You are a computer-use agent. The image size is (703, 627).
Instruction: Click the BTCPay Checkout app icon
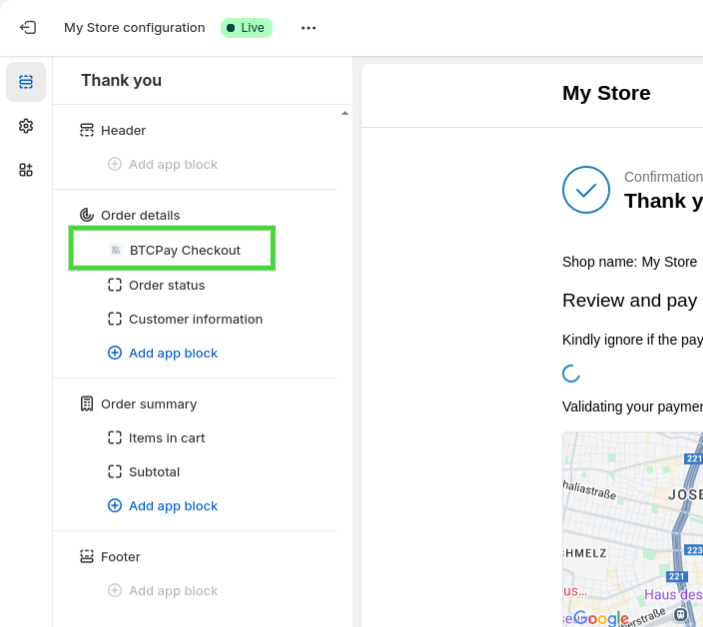click(x=116, y=250)
